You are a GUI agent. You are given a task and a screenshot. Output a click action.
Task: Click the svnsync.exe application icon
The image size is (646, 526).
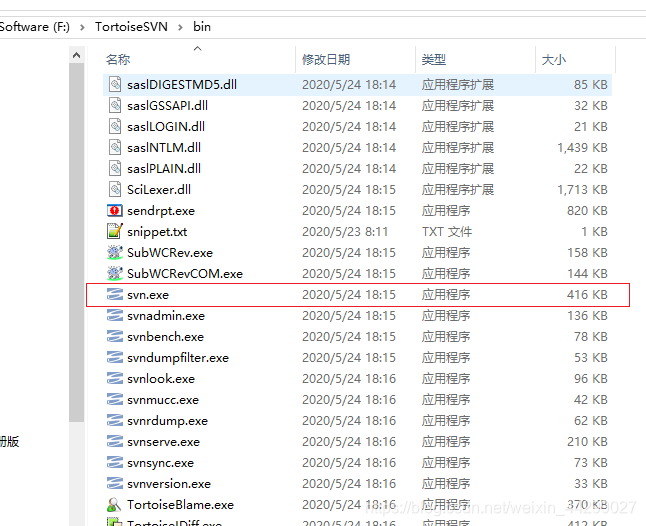[x=115, y=462]
